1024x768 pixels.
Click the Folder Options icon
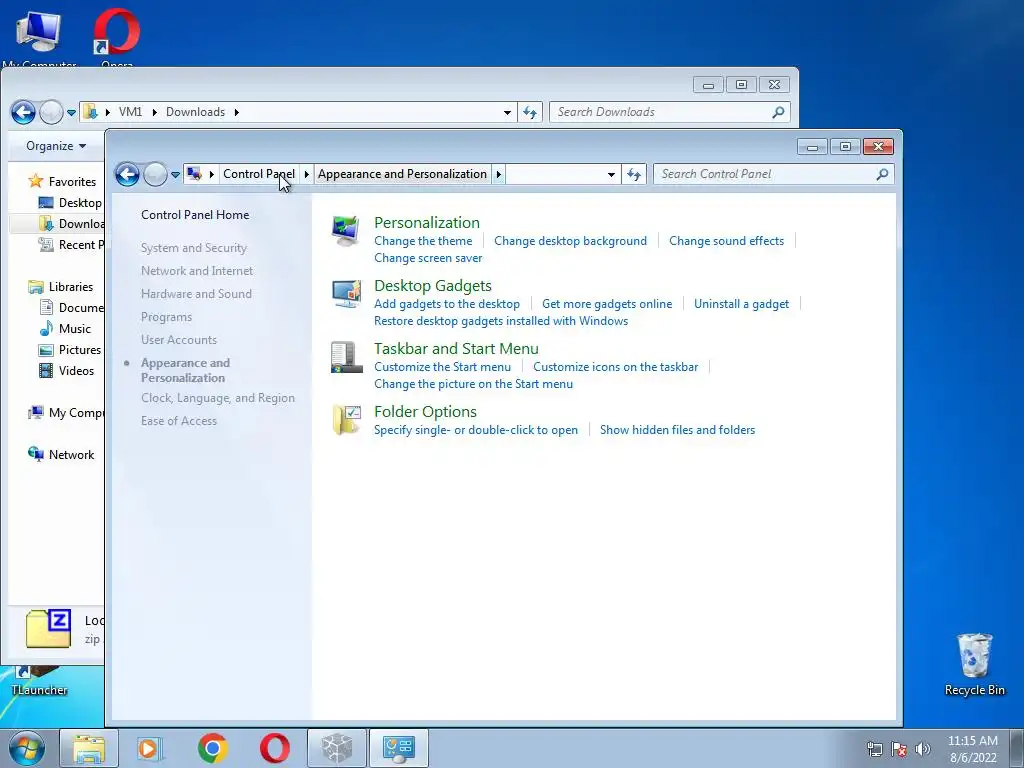coord(346,420)
